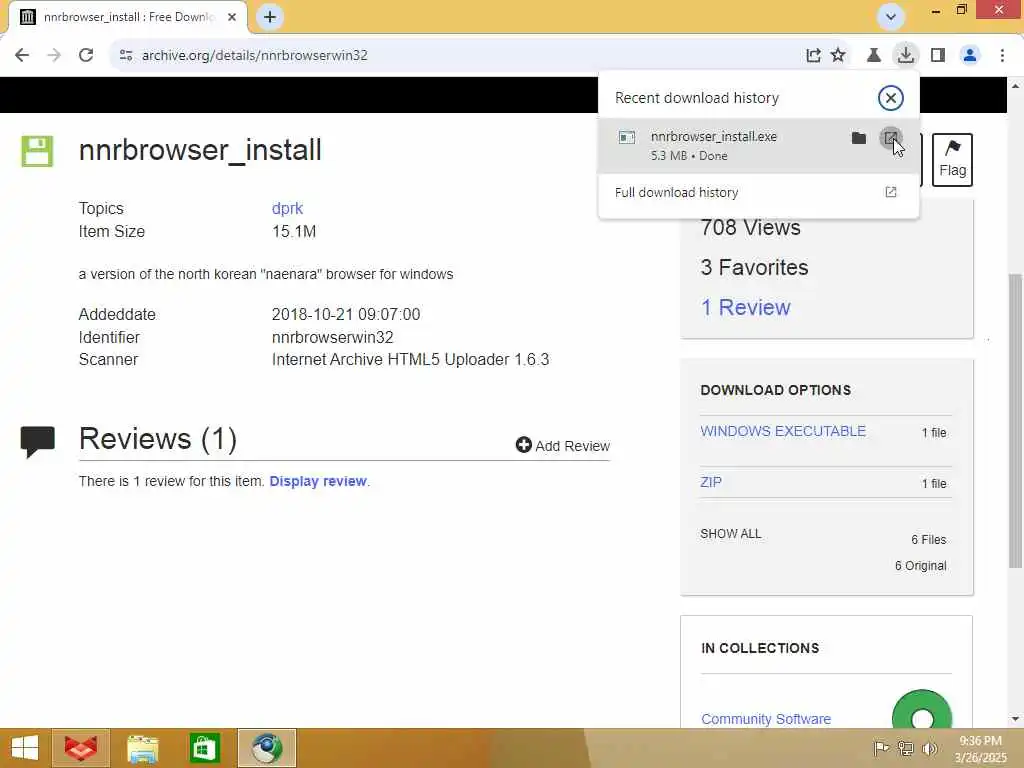Open the Store app in taskbar
Image resolution: width=1024 pixels, height=768 pixels.
[x=204, y=748]
